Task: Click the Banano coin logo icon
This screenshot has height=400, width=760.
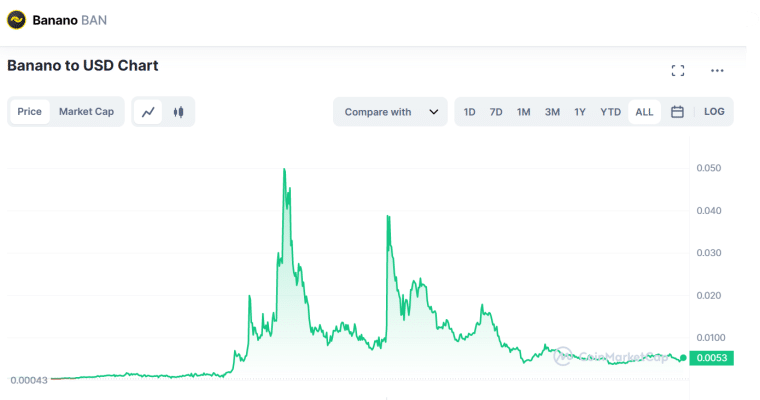Action: [17, 19]
